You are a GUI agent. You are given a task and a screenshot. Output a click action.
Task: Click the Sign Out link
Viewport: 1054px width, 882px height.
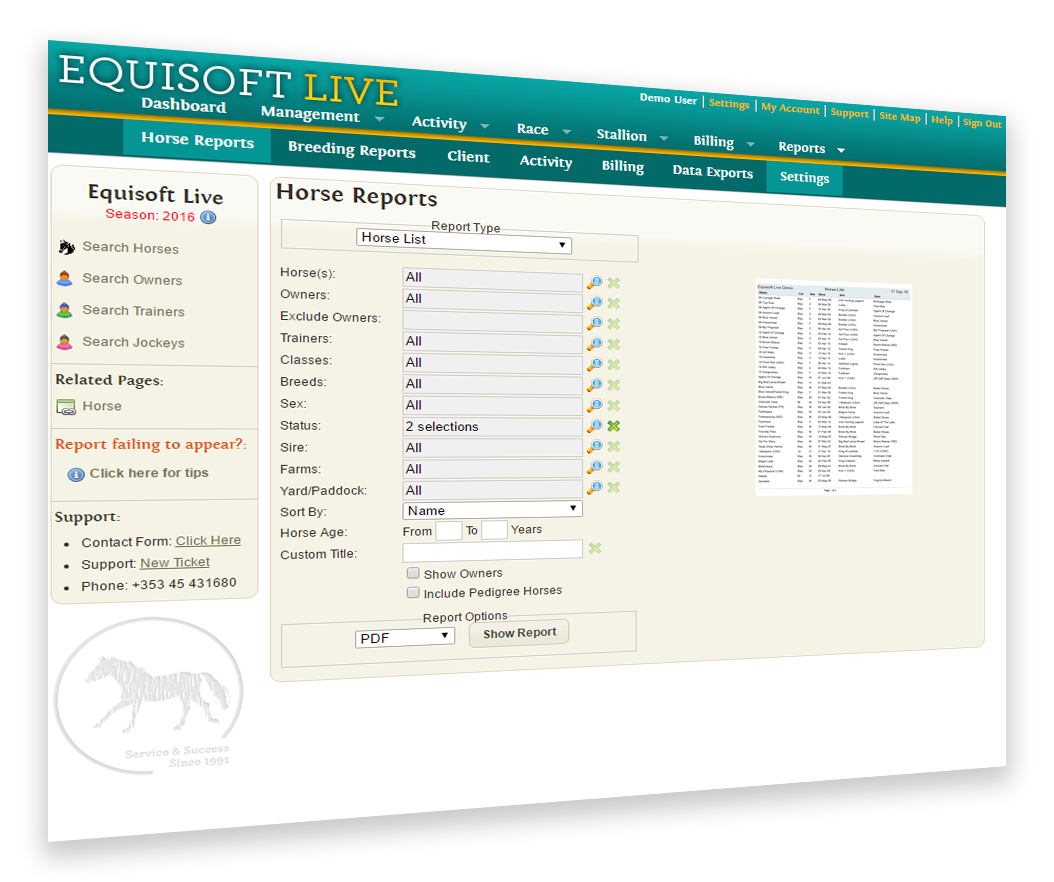coord(982,123)
